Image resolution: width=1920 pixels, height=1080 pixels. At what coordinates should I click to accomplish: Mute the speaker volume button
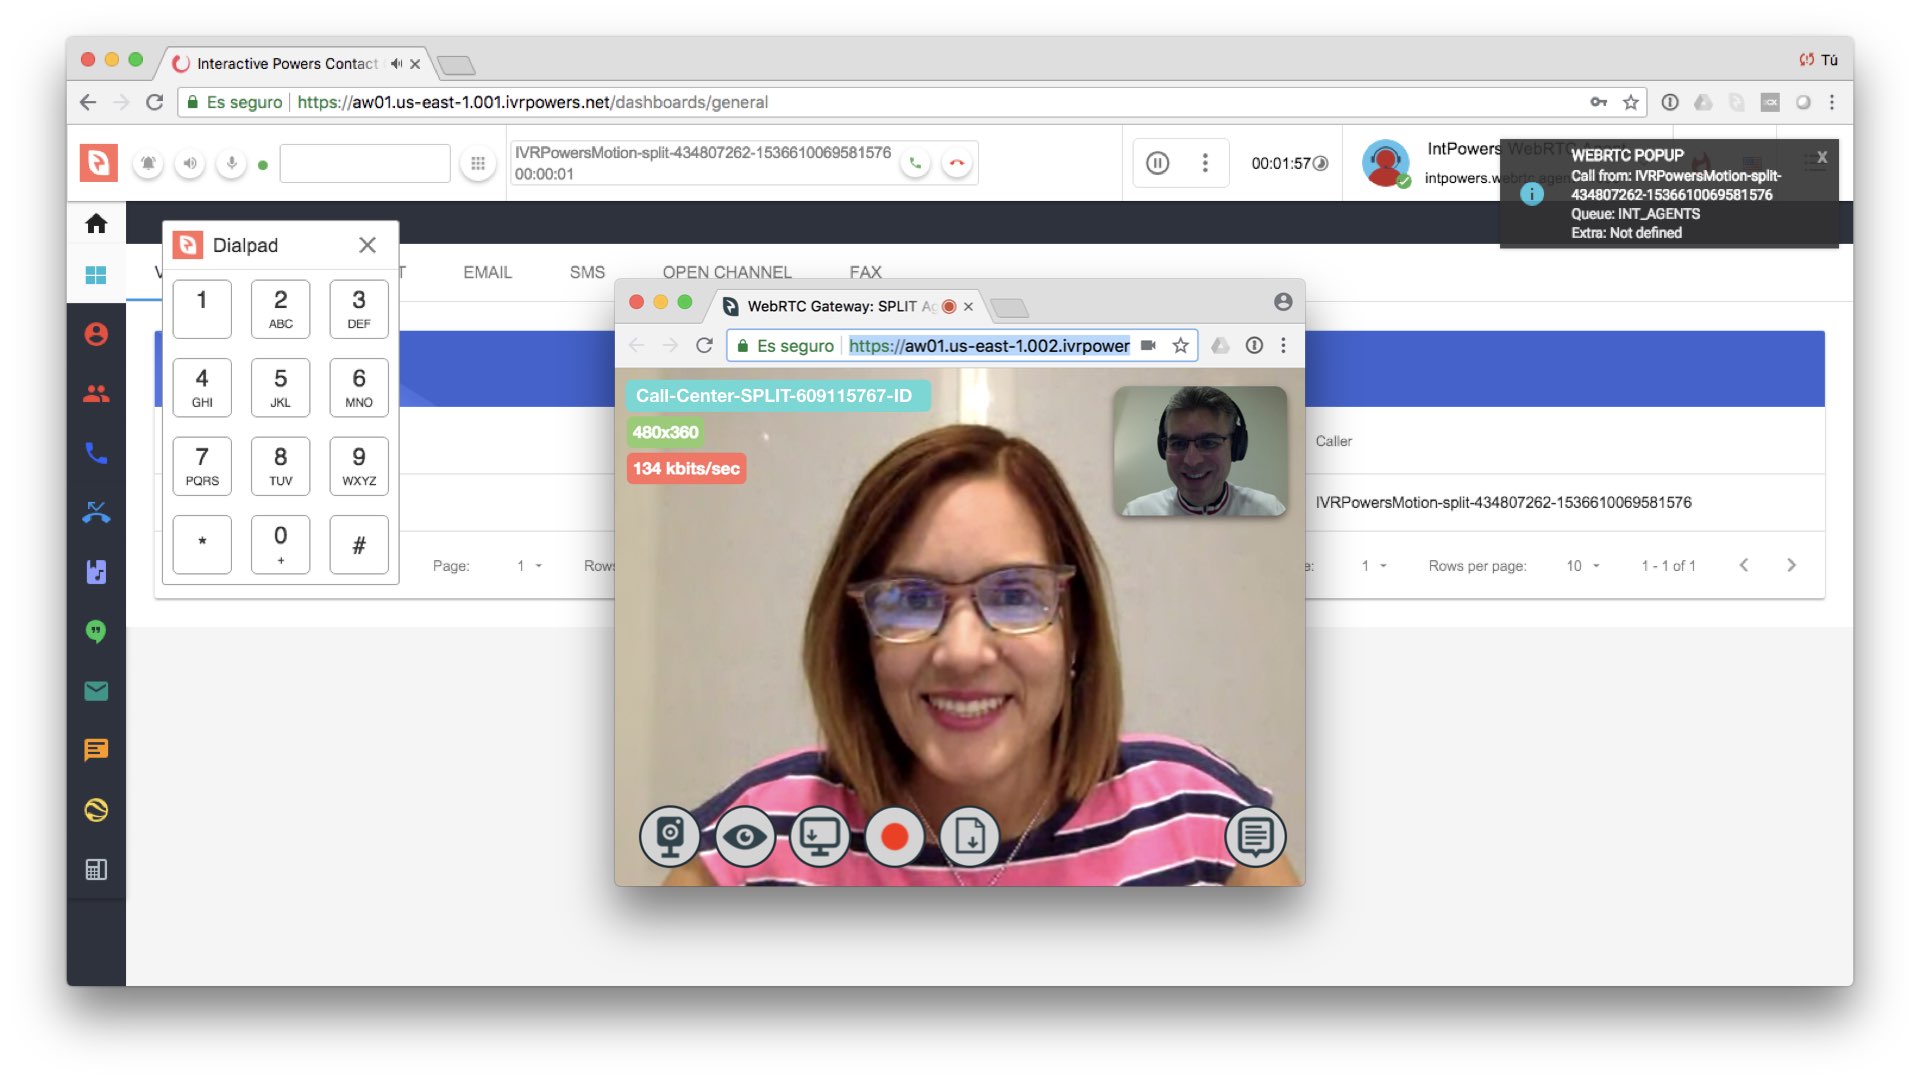pos(189,163)
